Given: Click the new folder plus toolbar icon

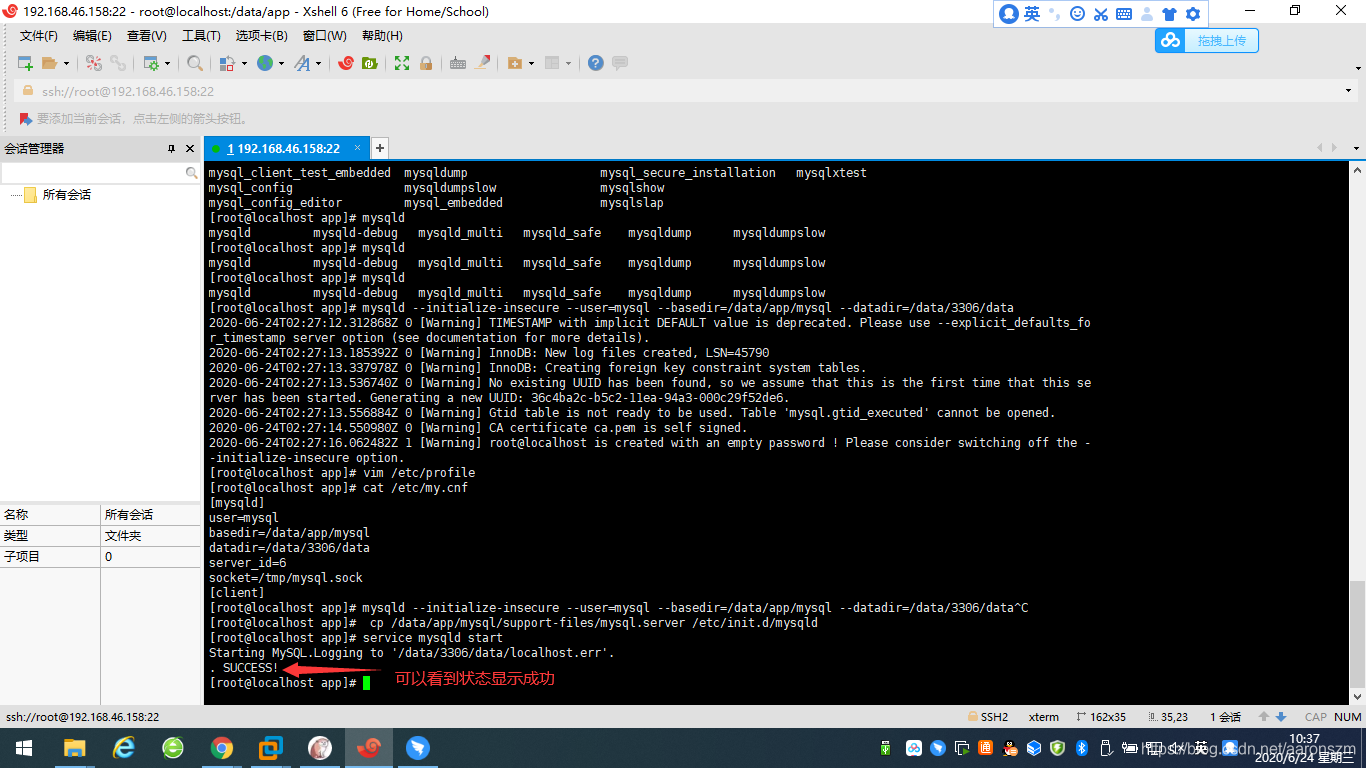Looking at the screenshot, I should tap(515, 63).
